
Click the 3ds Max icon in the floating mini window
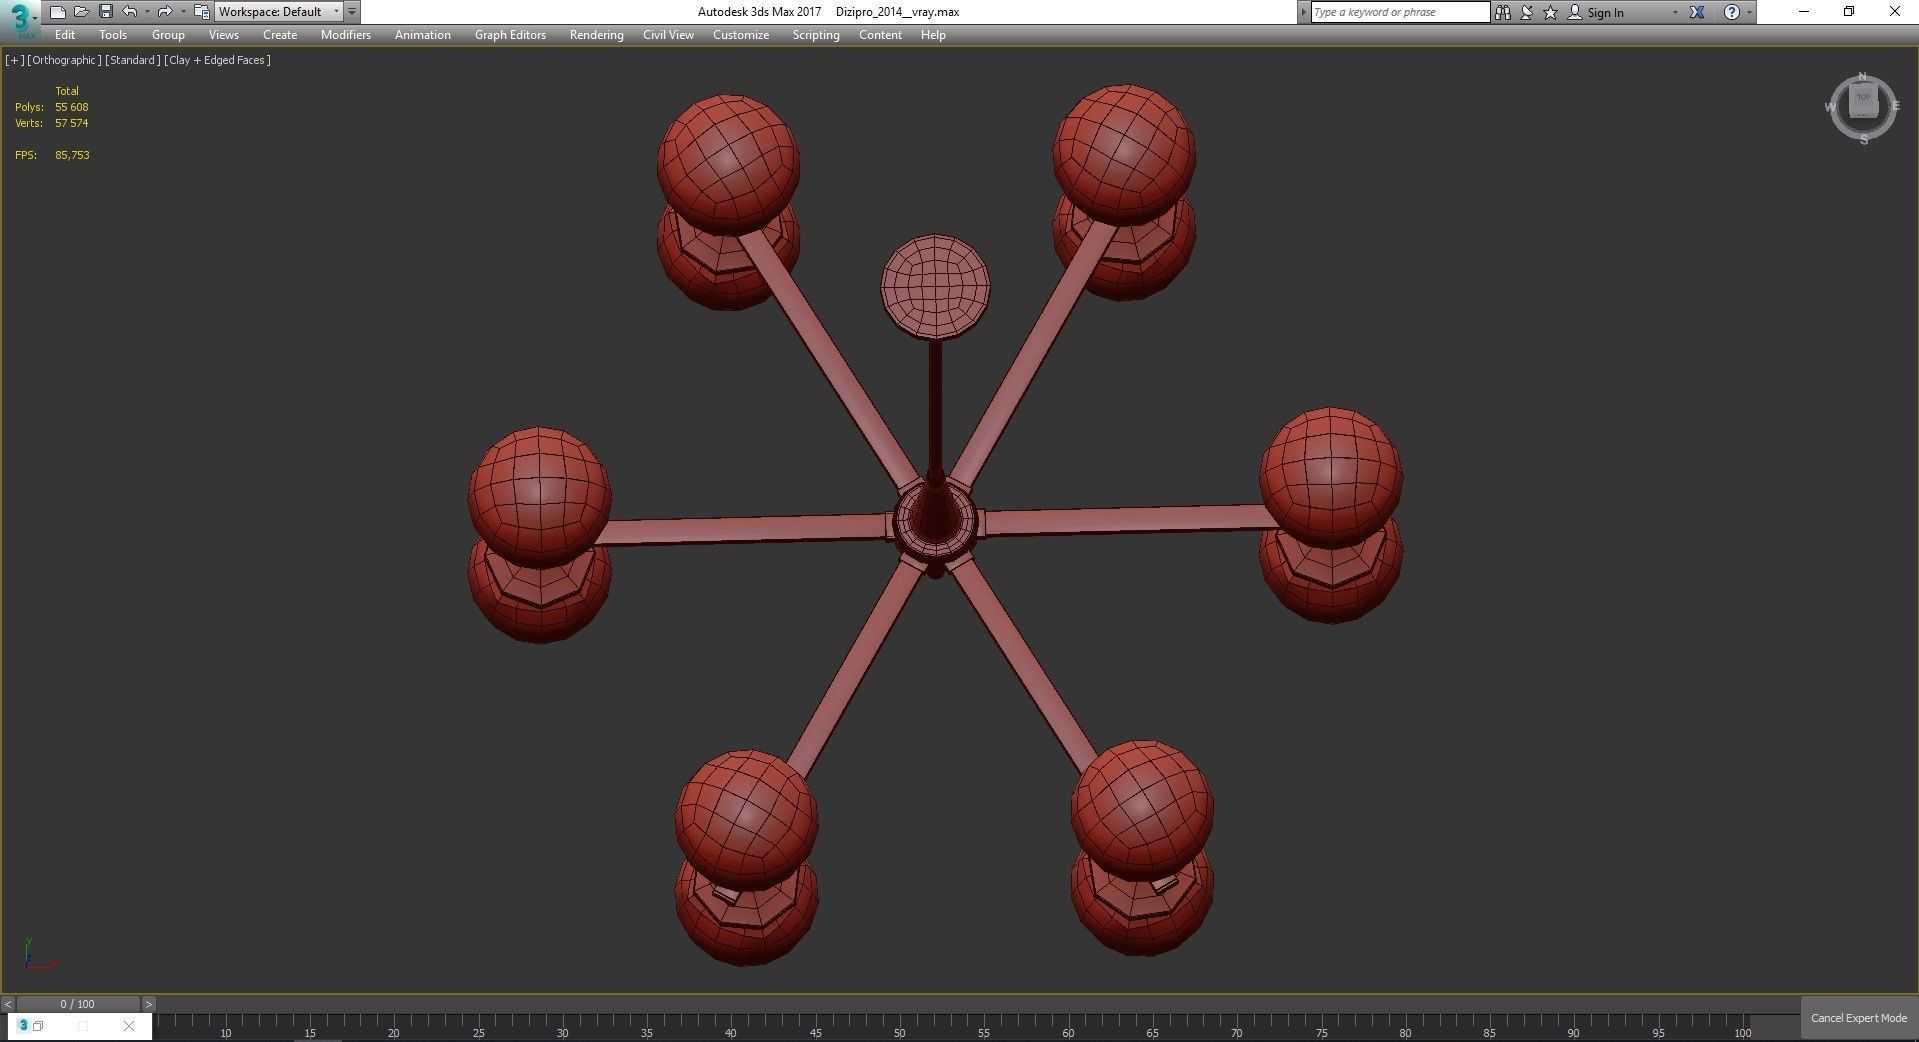point(24,1025)
